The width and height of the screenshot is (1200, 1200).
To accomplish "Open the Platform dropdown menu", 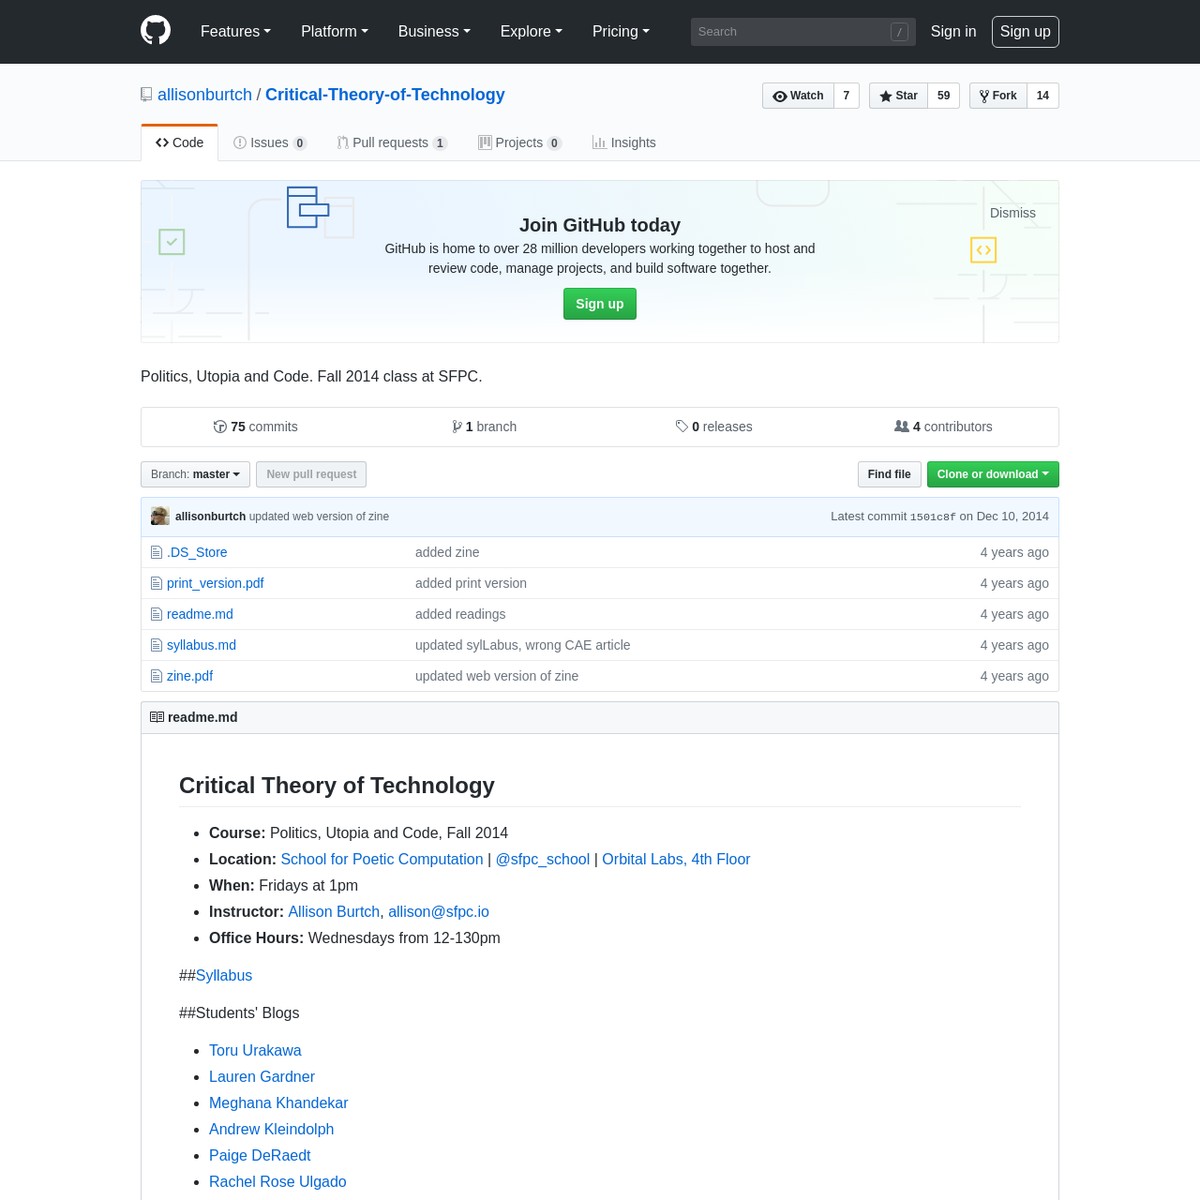I will [x=335, y=31].
